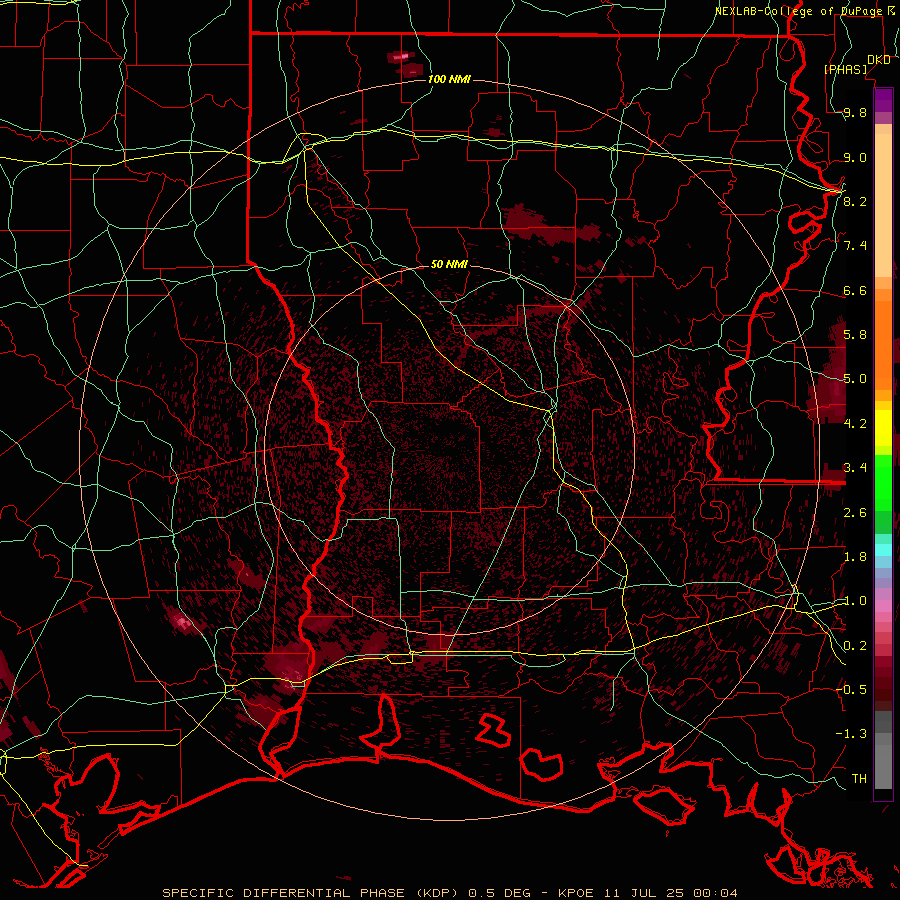Viewport: 900px width, 900px height.
Task: Click the 7.4 value on the color scale
Action: (x=855, y=246)
